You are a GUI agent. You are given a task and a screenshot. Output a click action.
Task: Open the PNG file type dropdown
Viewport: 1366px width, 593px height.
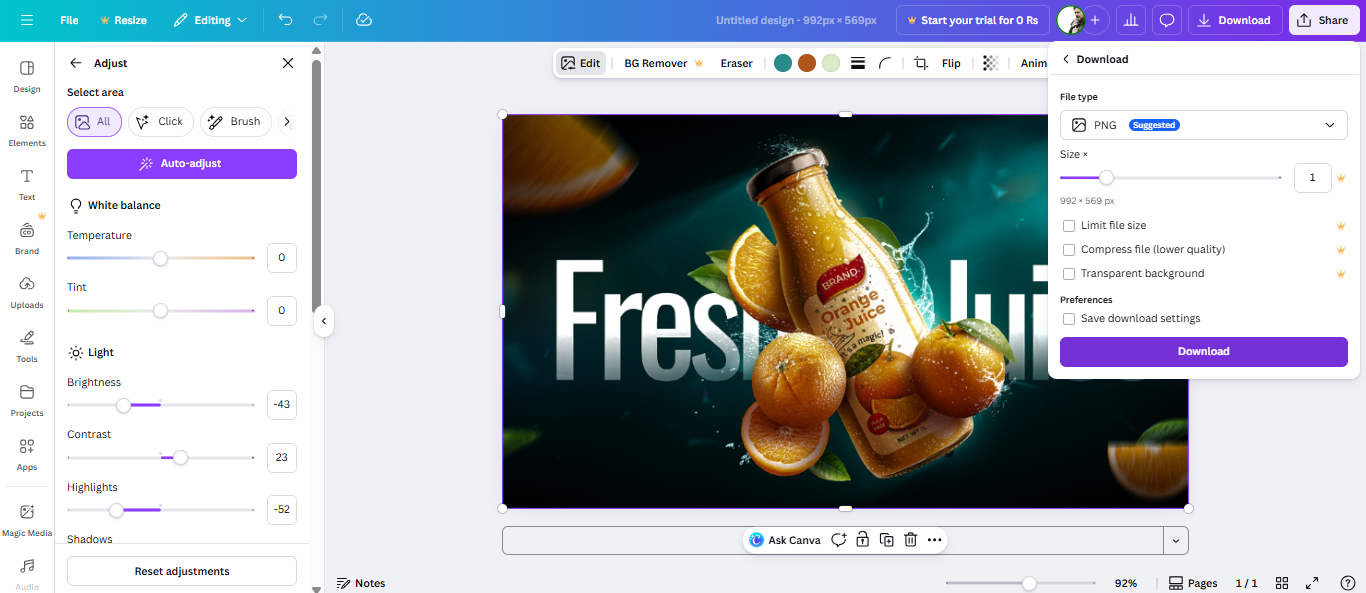1203,124
